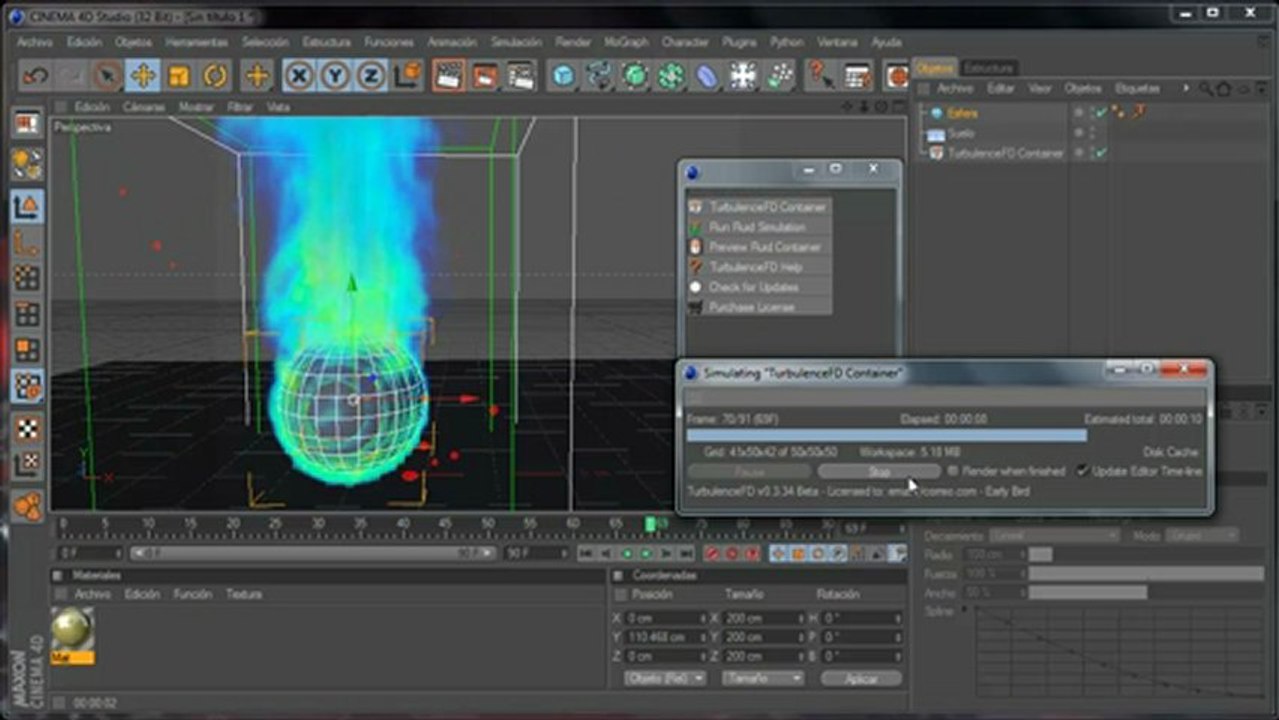Add a Cube primitive object
This screenshot has width=1279, height=720.
564,76
